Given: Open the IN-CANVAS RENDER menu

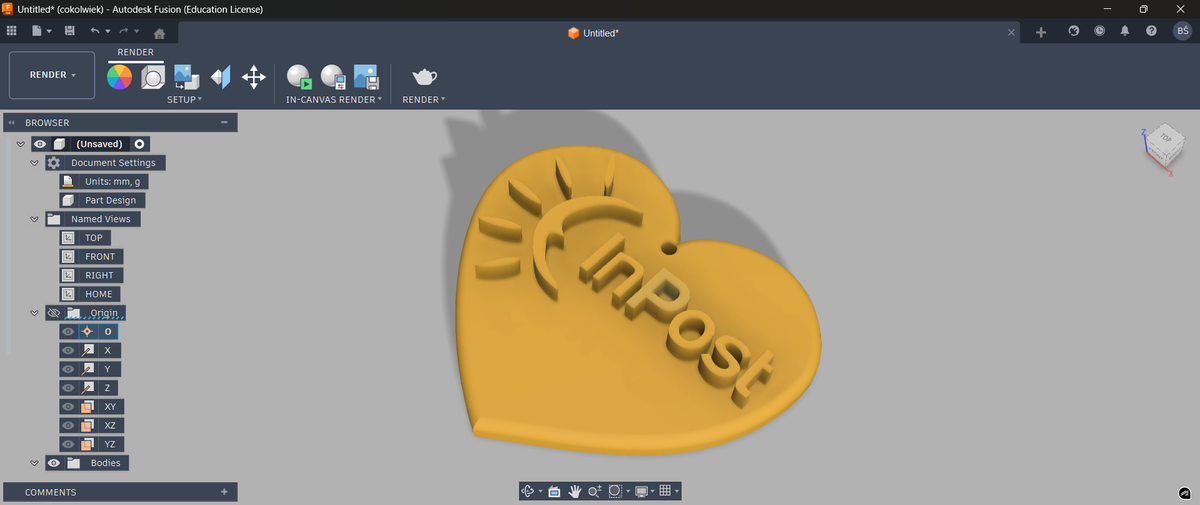Looking at the screenshot, I should tap(333, 100).
